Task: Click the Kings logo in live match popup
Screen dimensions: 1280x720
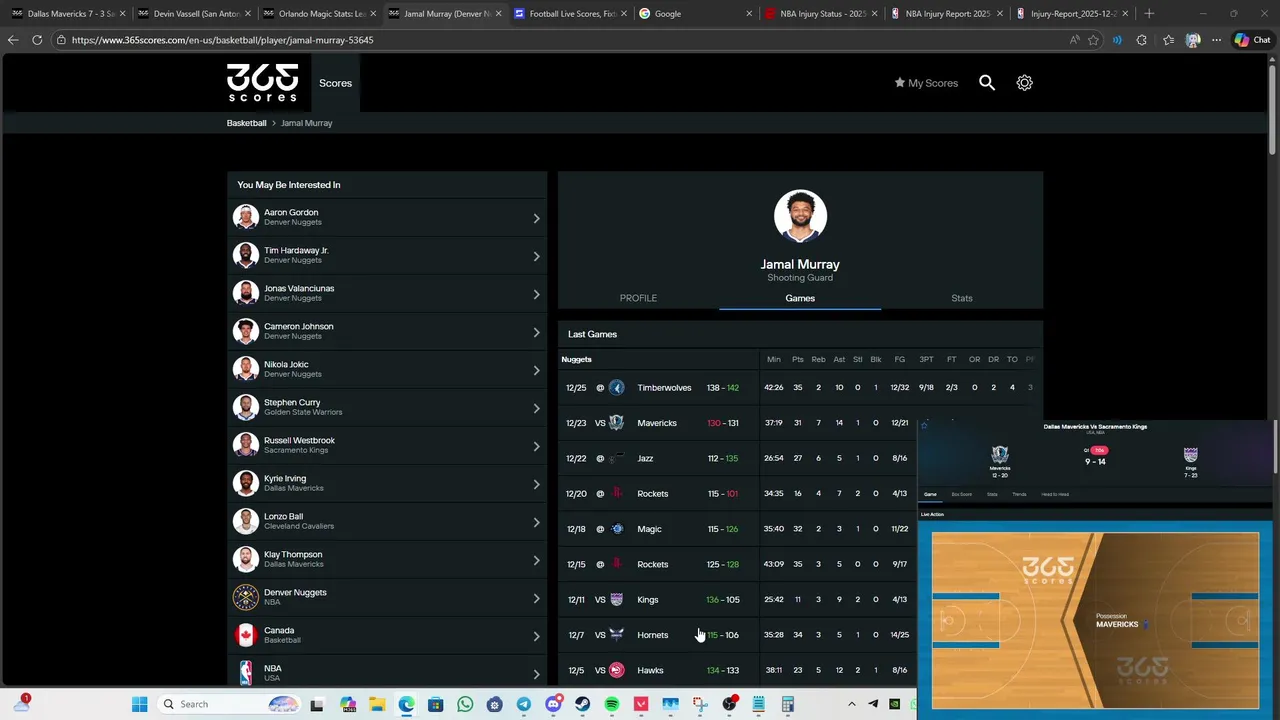Action: pyautogui.click(x=1190, y=455)
